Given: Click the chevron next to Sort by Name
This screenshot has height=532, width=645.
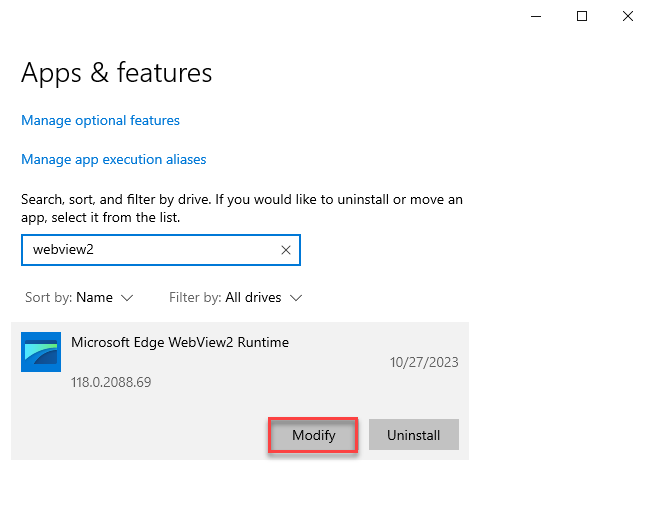Looking at the screenshot, I should pyautogui.click(x=127, y=298).
